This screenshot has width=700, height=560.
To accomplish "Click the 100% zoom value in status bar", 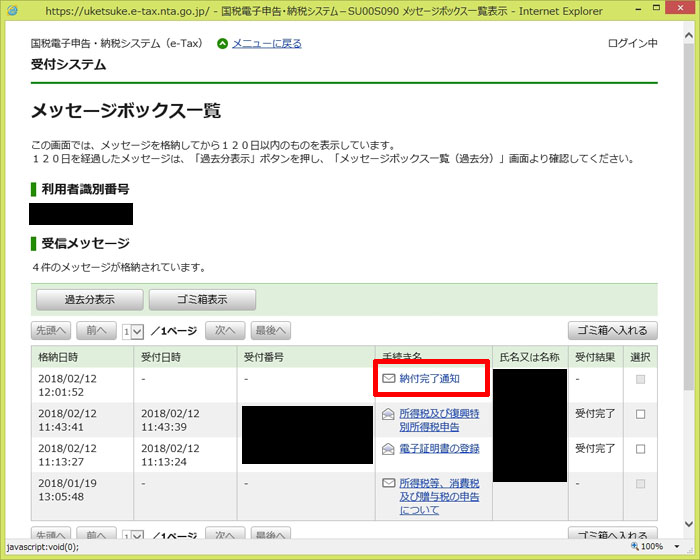I will [x=652, y=547].
